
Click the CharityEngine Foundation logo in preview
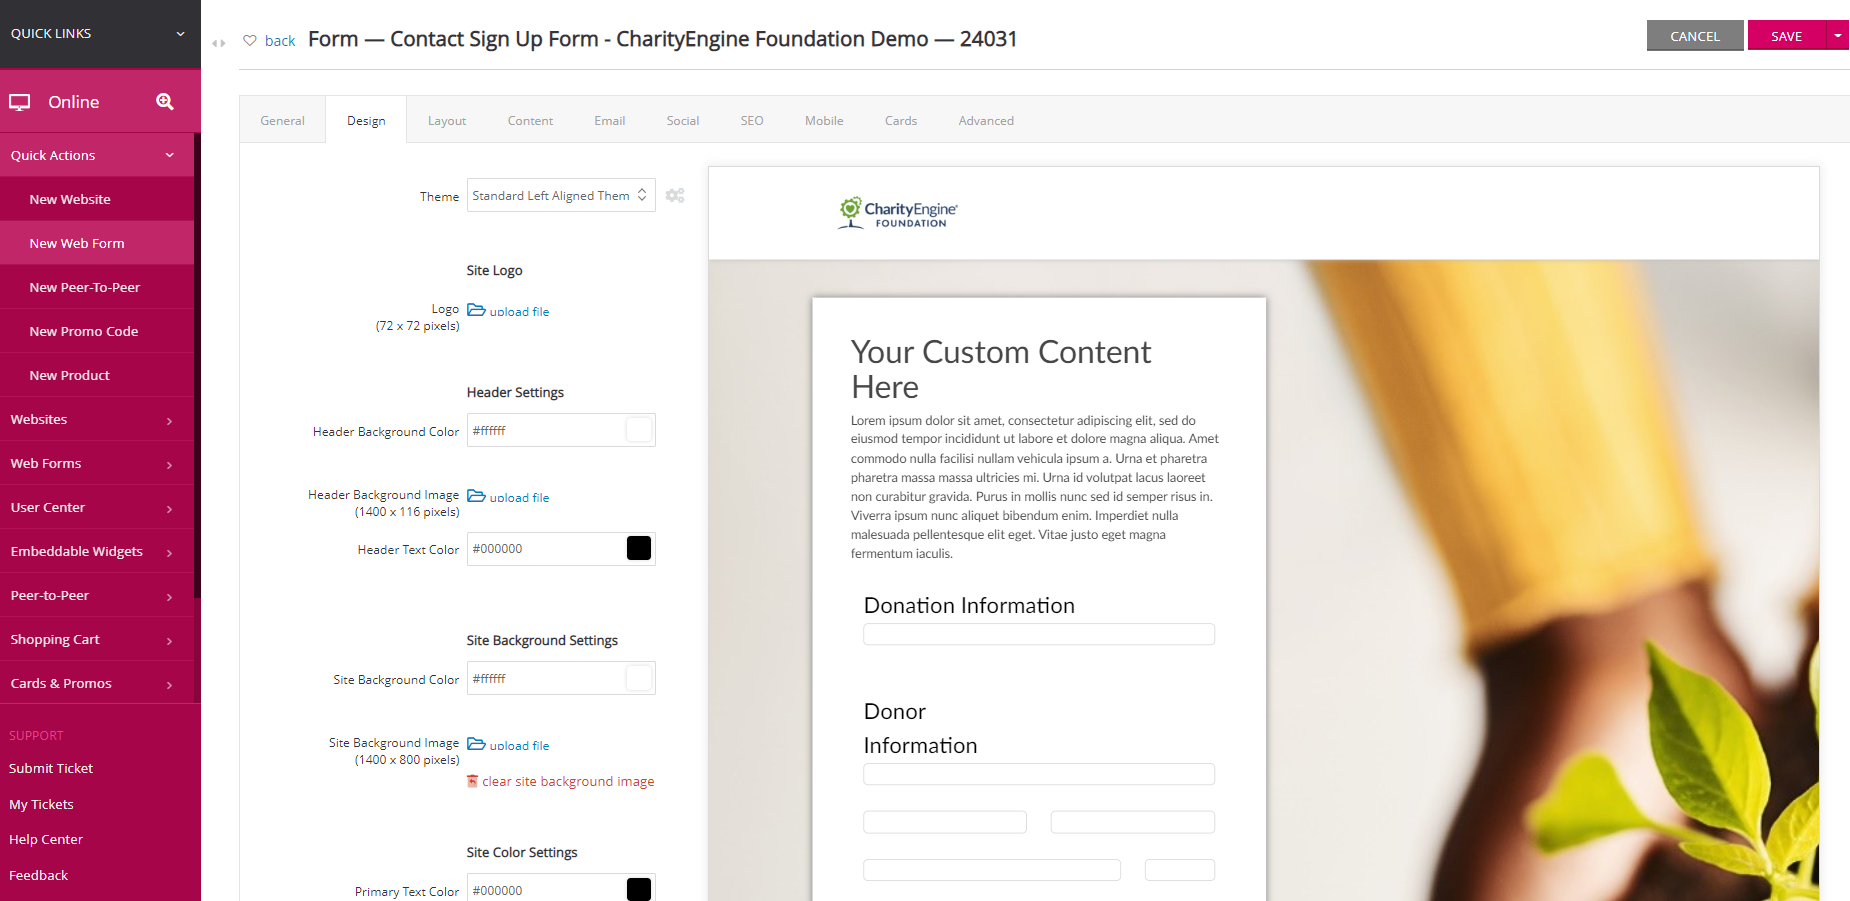click(898, 213)
